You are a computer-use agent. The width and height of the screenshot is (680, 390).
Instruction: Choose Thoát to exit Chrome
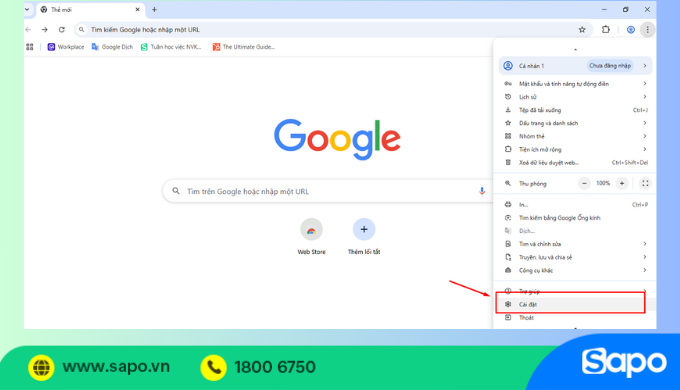(x=575, y=318)
